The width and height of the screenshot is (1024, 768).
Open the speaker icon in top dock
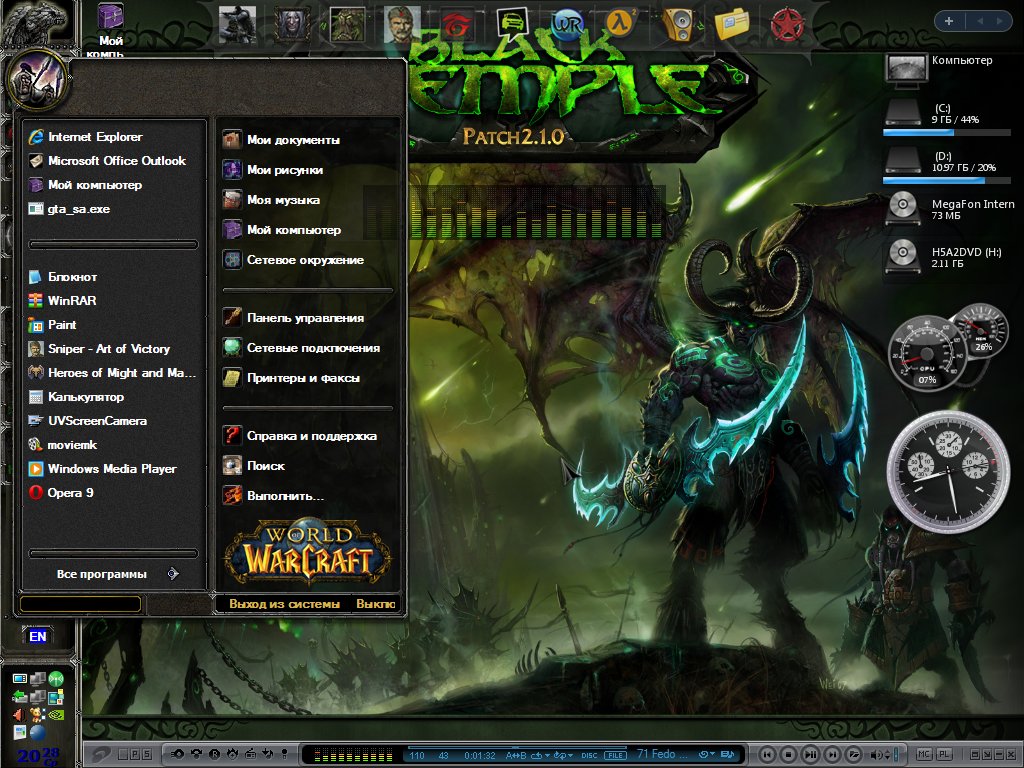tap(678, 25)
